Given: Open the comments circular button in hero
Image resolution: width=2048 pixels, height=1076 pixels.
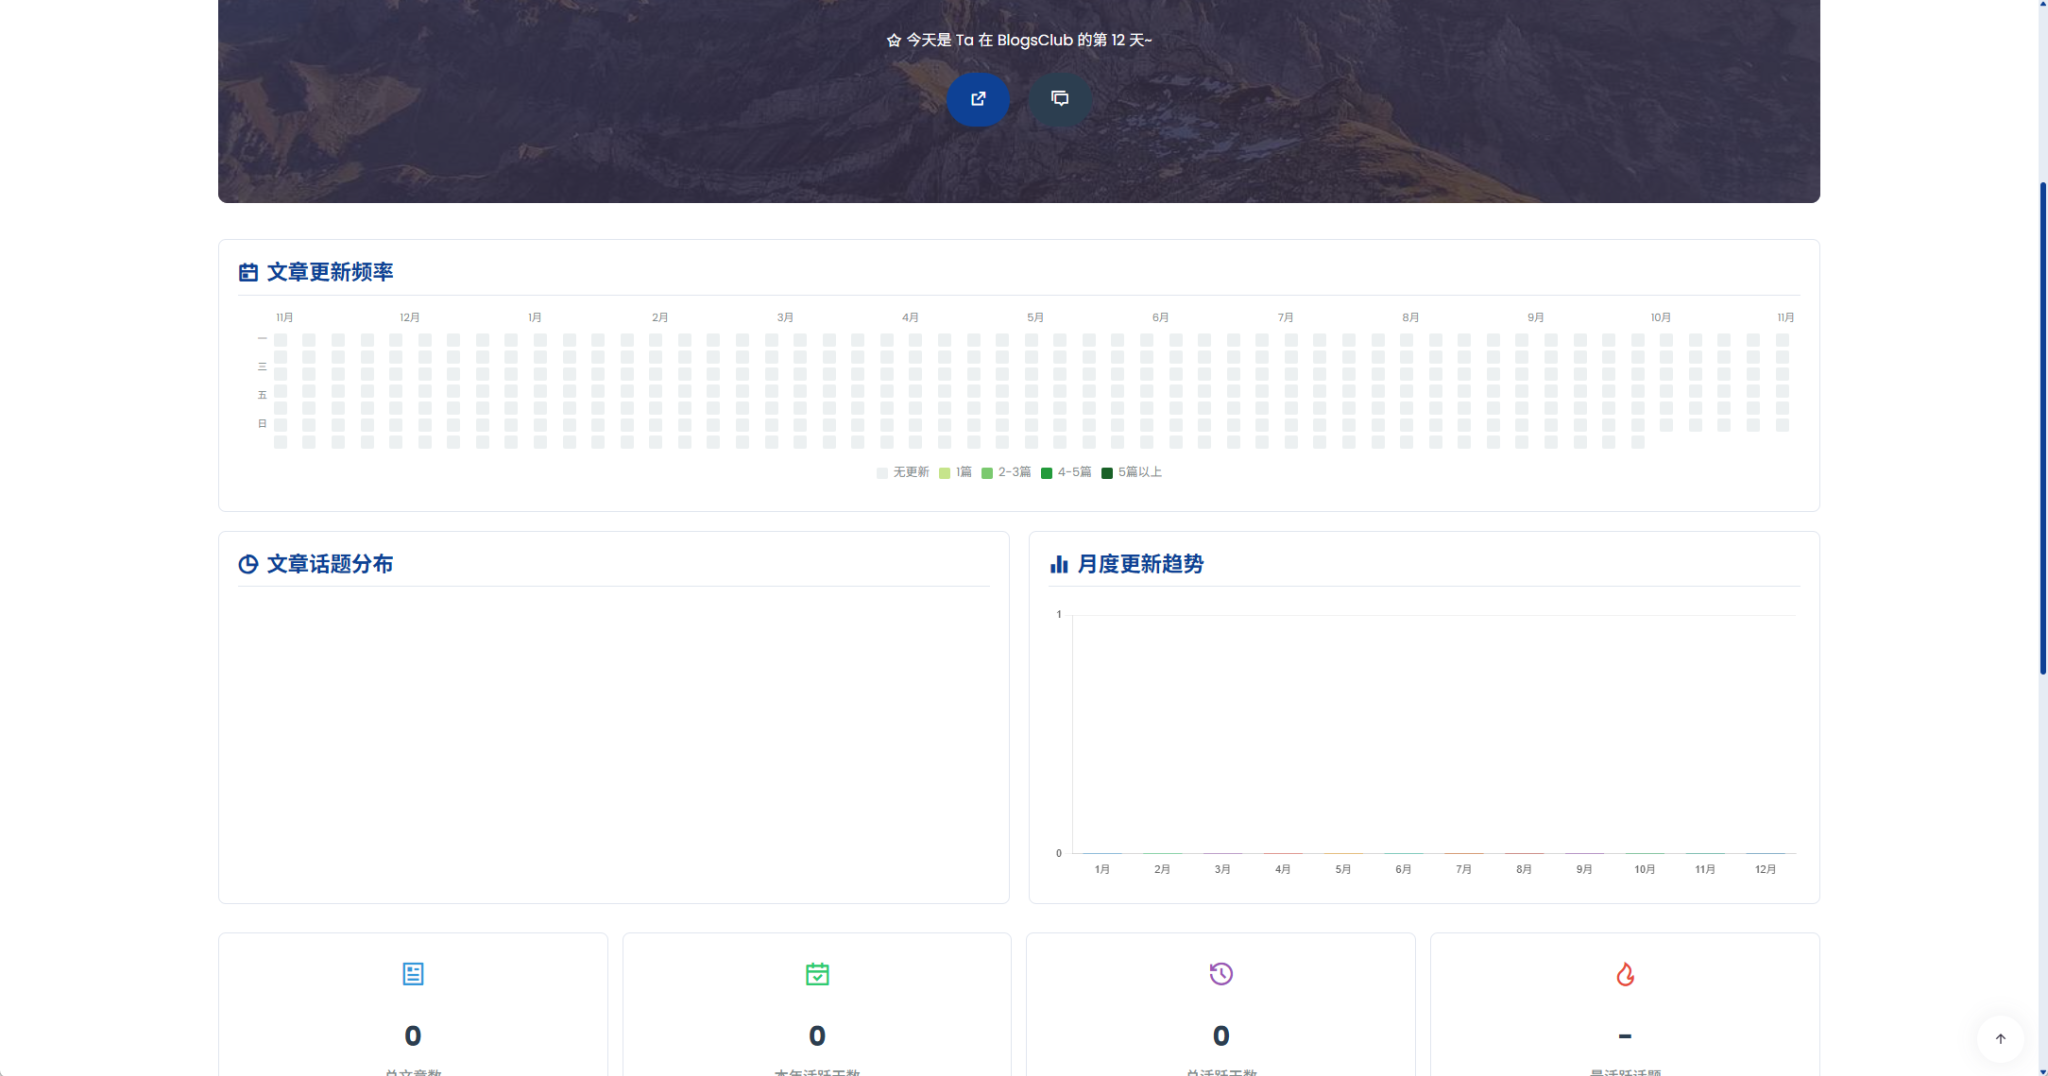Looking at the screenshot, I should [x=1059, y=100].
